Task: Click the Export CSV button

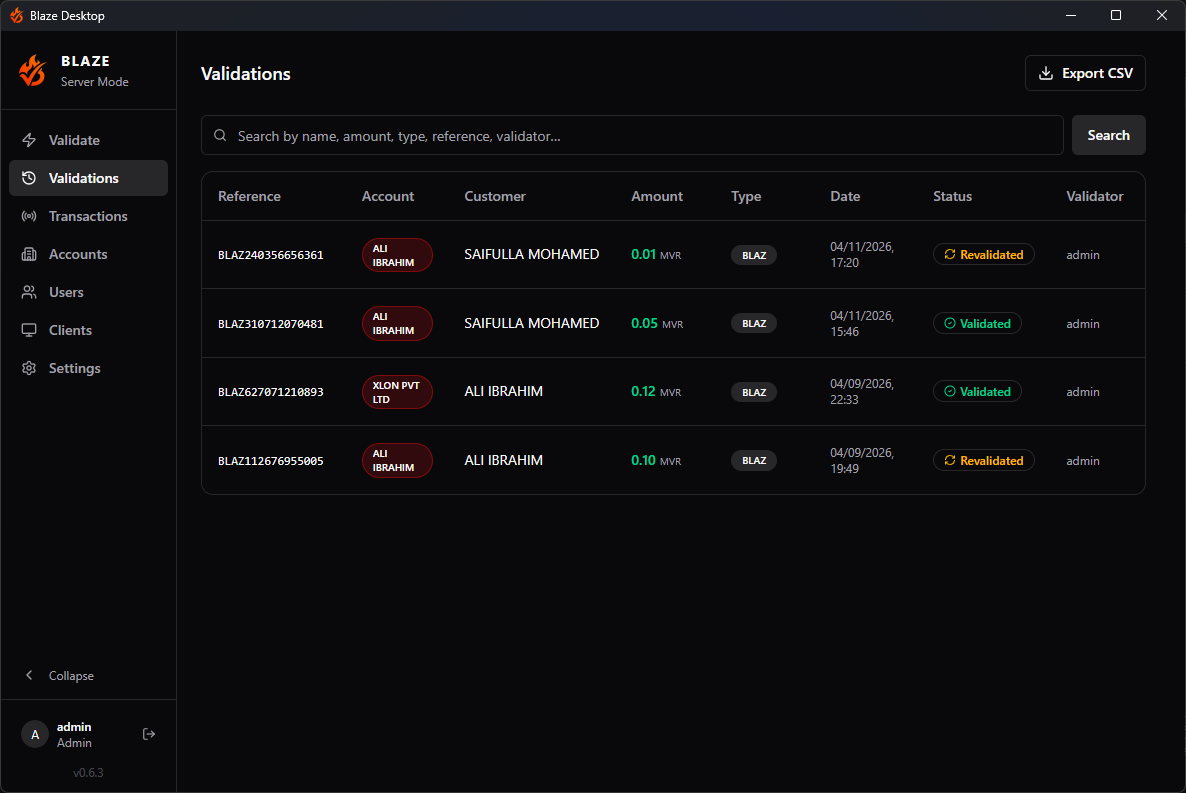Action: pos(1085,73)
